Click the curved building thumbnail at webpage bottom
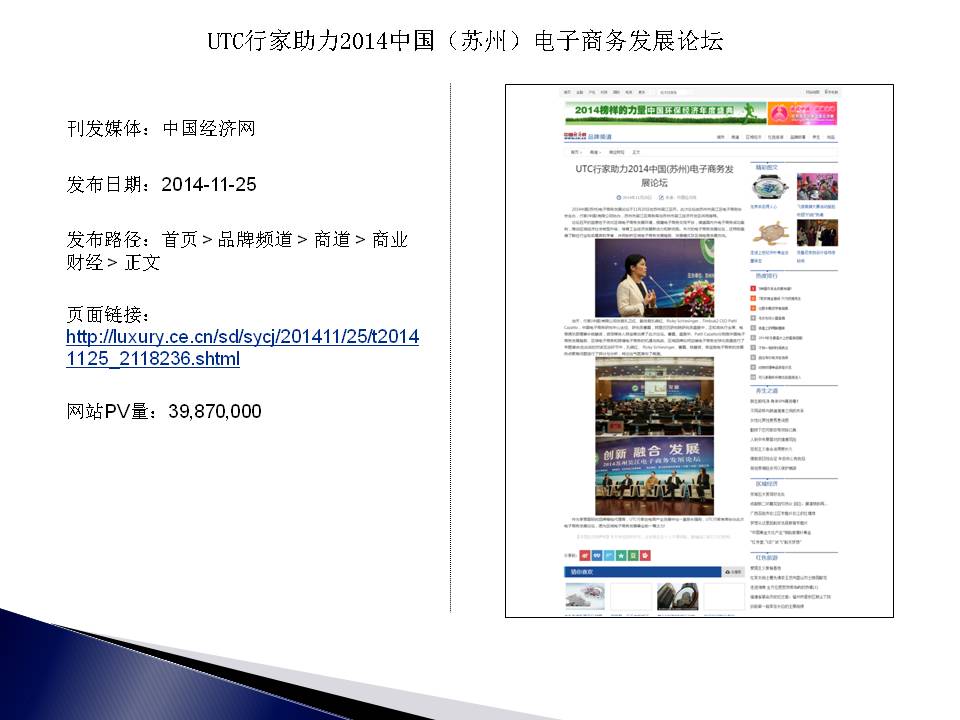Screen dimensions: 960x720 pos(677,596)
